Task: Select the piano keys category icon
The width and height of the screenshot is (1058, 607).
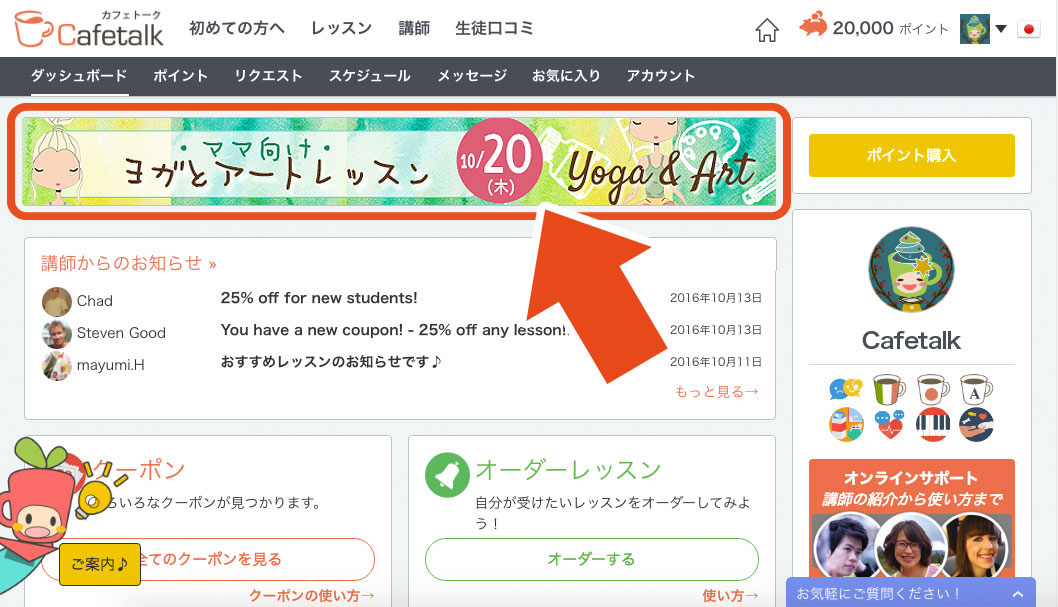Action: (x=932, y=424)
